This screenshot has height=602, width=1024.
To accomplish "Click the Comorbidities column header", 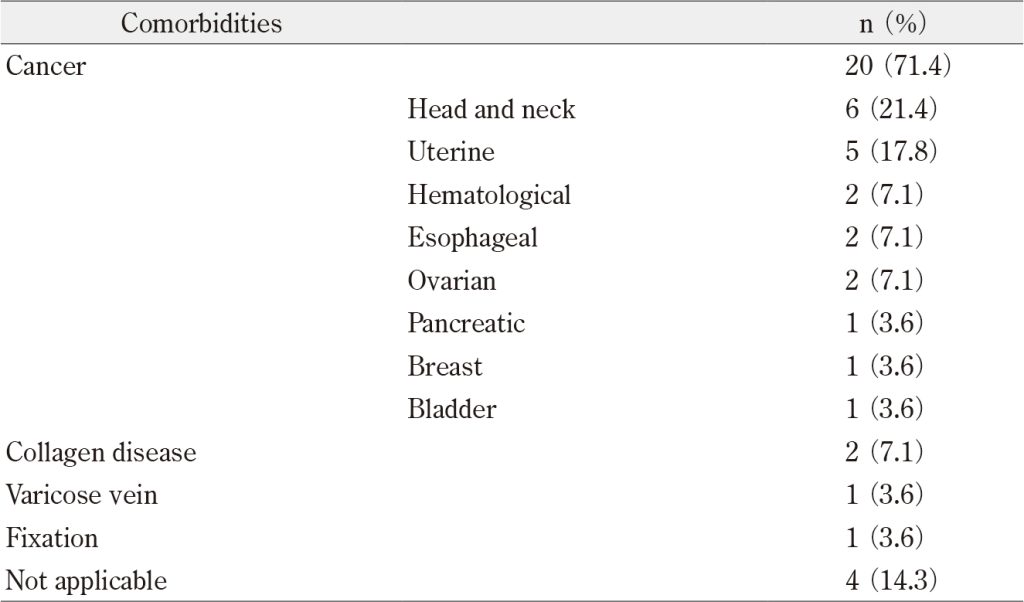I will [x=201, y=24].
